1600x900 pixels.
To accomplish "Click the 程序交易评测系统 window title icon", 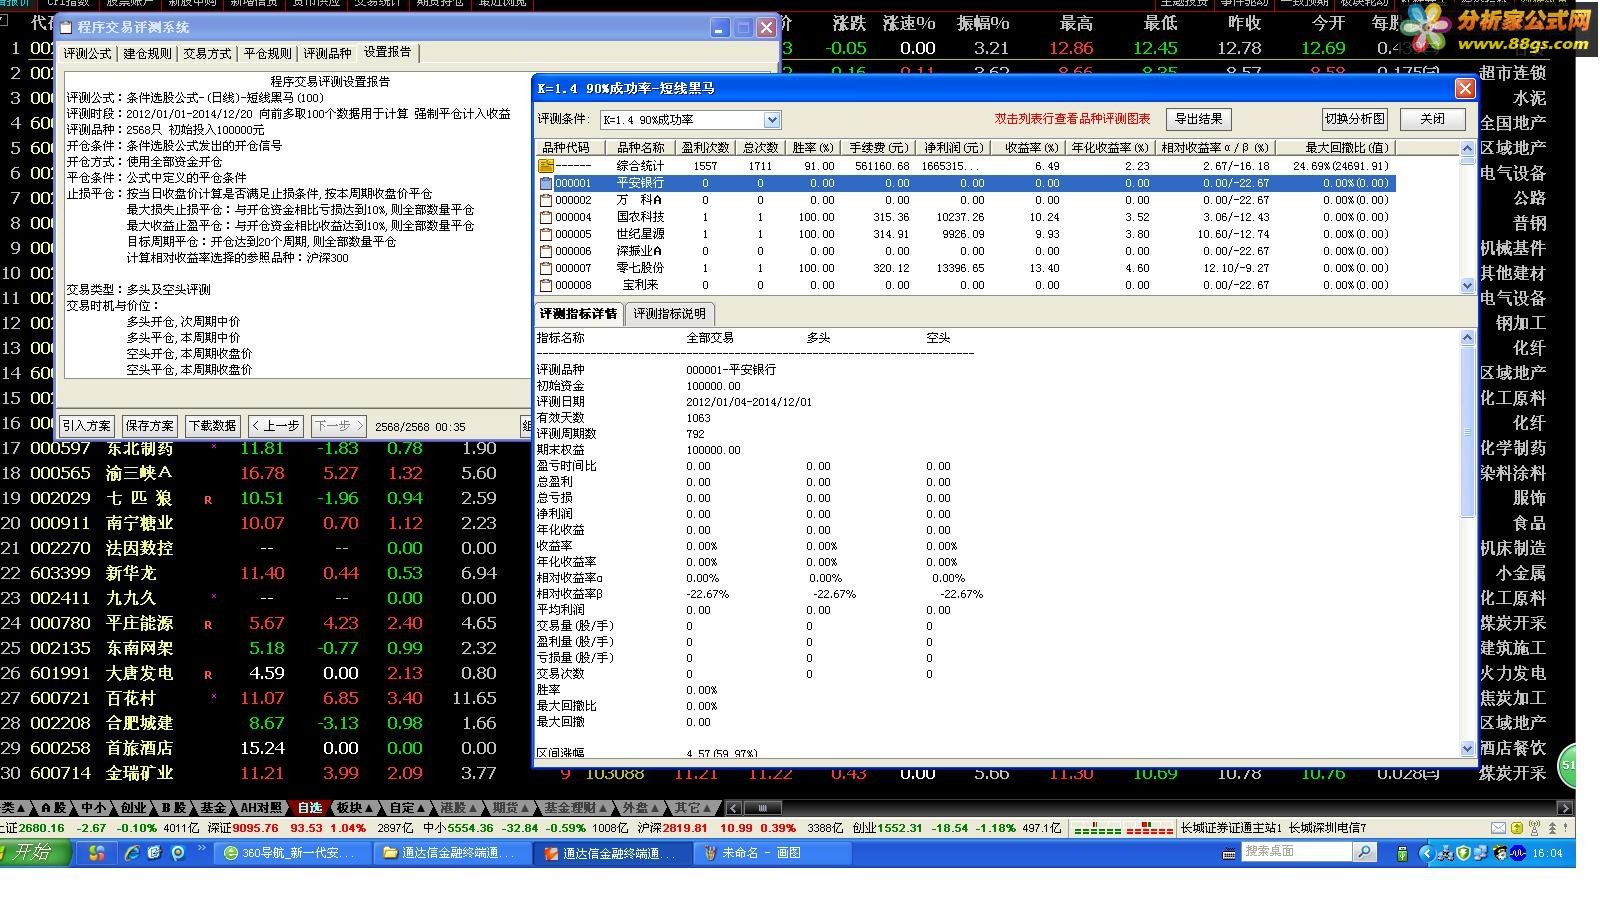I will point(66,27).
